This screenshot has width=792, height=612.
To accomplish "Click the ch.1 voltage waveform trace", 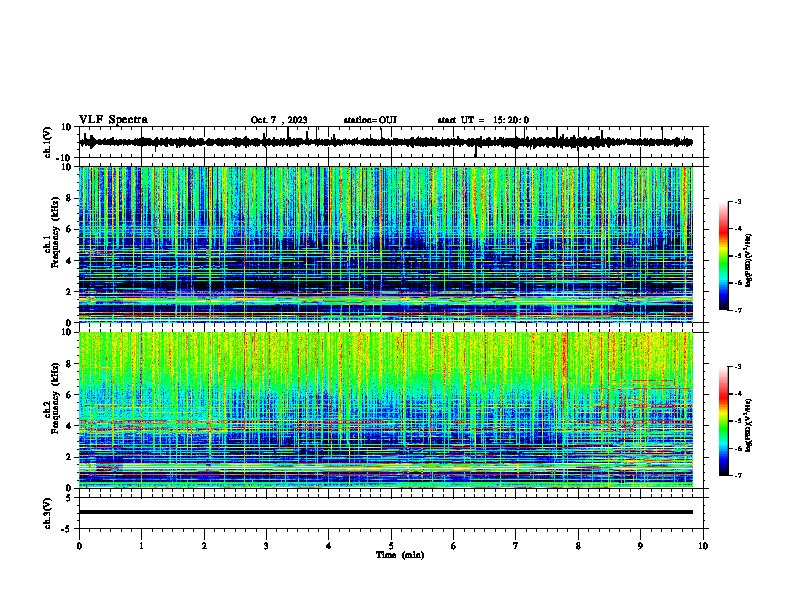I will click(x=385, y=142).
